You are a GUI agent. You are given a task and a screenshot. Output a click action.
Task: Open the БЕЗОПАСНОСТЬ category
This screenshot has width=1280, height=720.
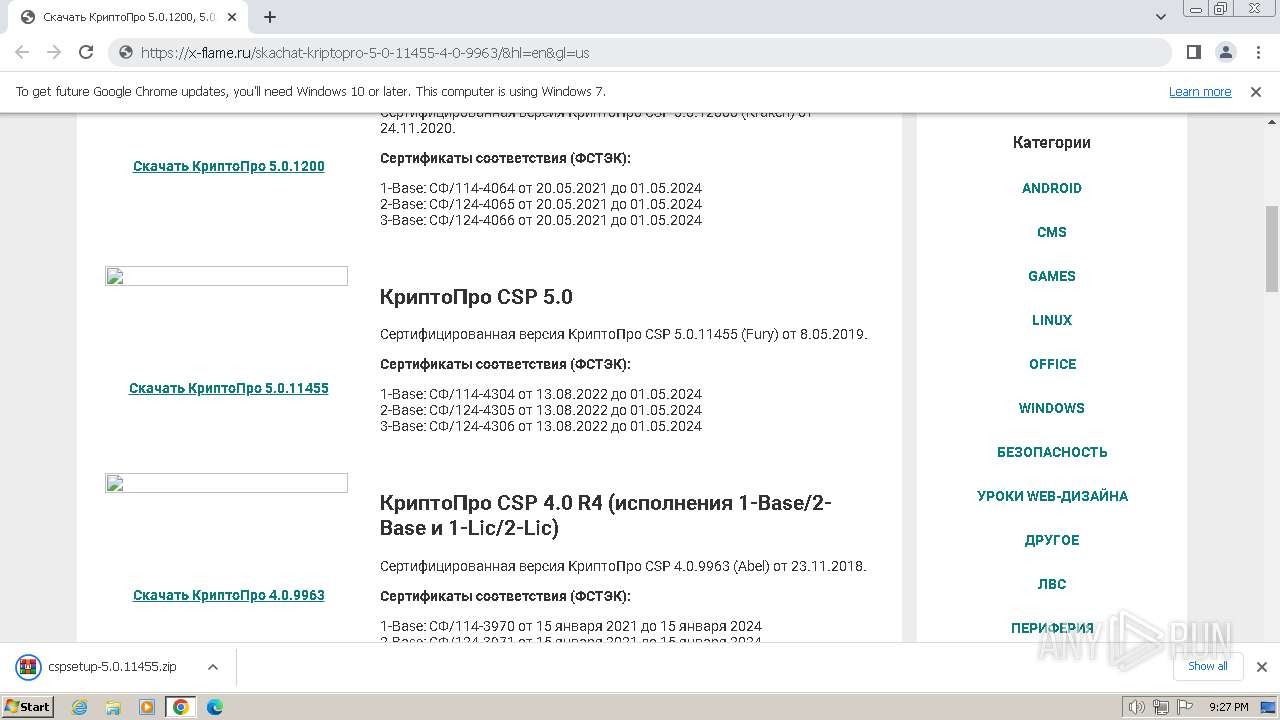(1052, 452)
